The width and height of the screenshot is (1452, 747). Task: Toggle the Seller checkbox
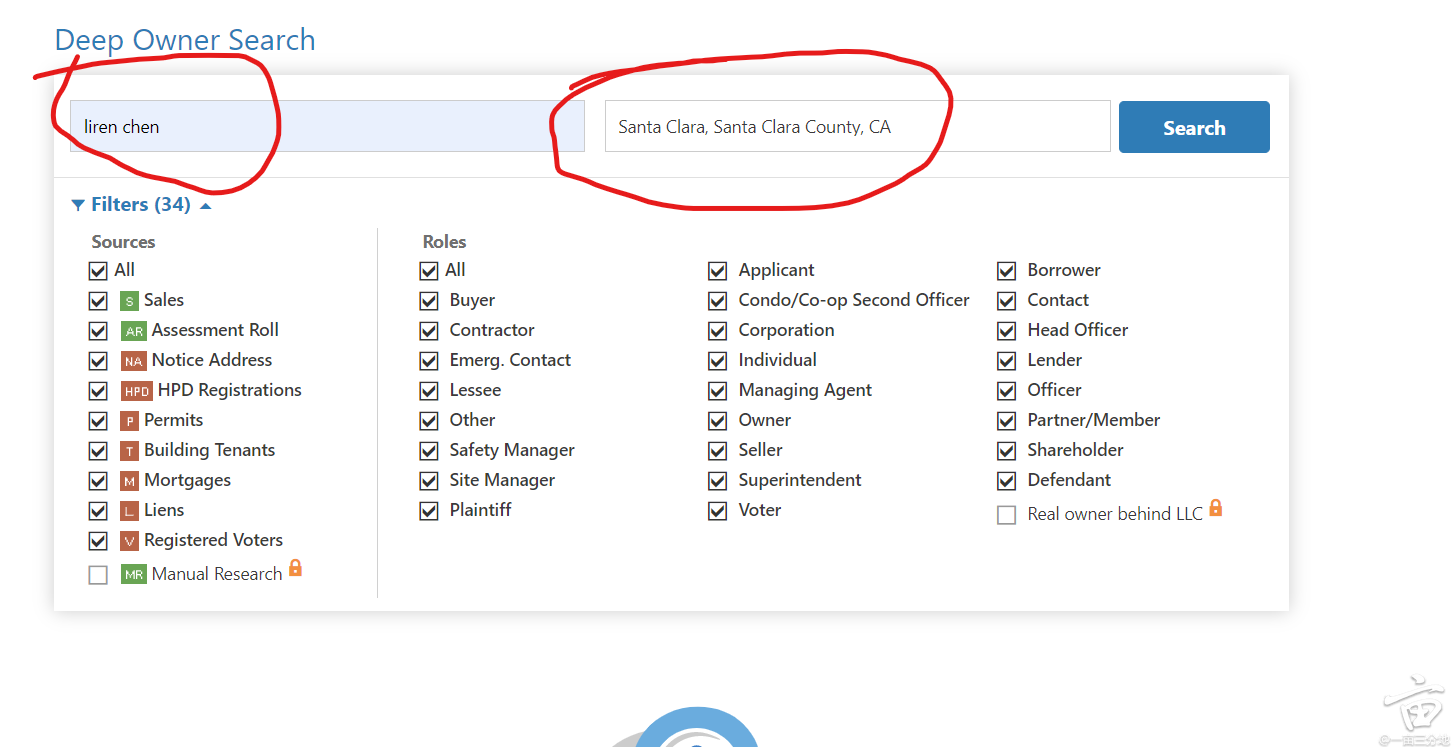[x=717, y=451]
